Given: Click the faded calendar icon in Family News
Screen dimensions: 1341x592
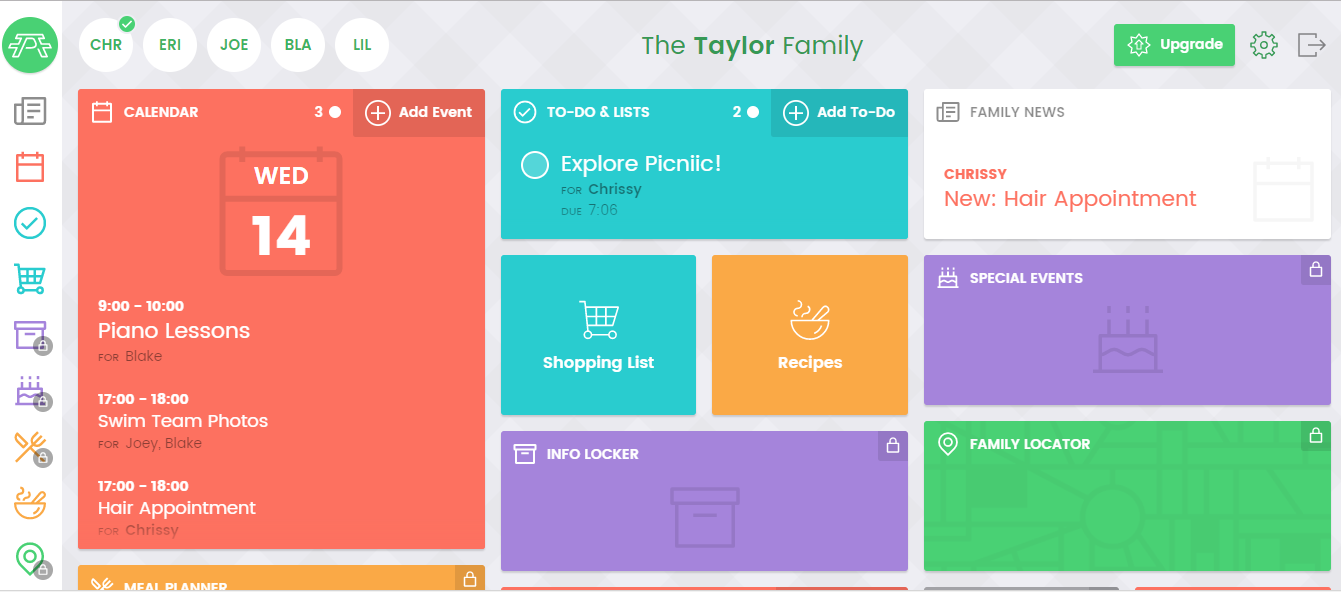Looking at the screenshot, I should (1284, 189).
